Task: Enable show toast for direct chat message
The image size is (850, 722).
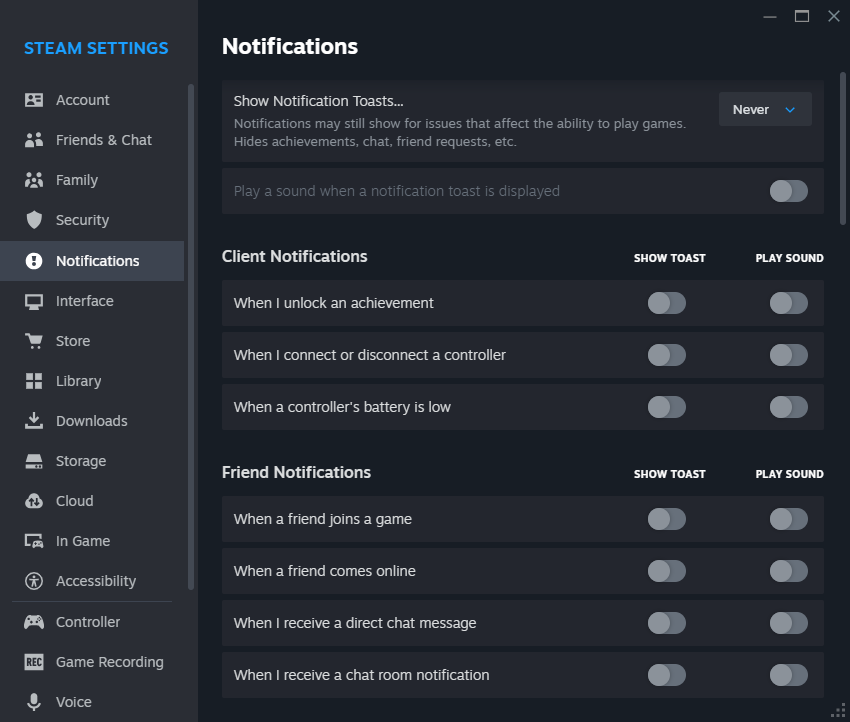Action: [667, 623]
